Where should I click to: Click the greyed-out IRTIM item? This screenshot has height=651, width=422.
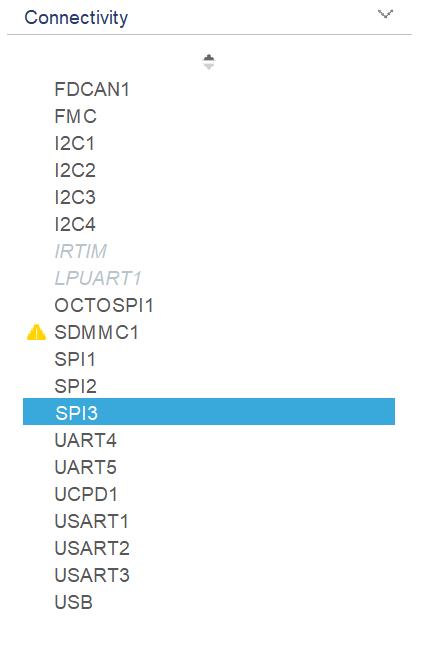coord(81,251)
